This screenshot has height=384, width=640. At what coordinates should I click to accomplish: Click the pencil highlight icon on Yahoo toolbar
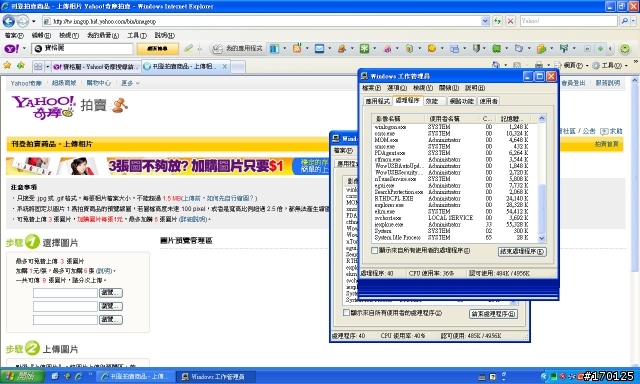[x=188, y=49]
